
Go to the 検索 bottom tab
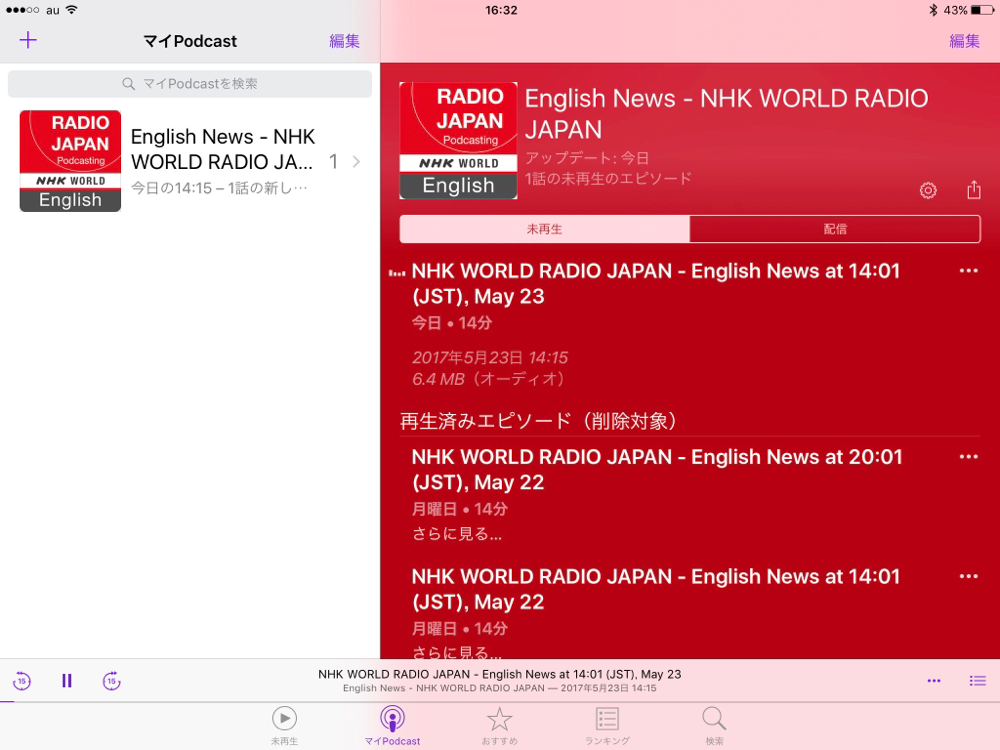(x=714, y=726)
